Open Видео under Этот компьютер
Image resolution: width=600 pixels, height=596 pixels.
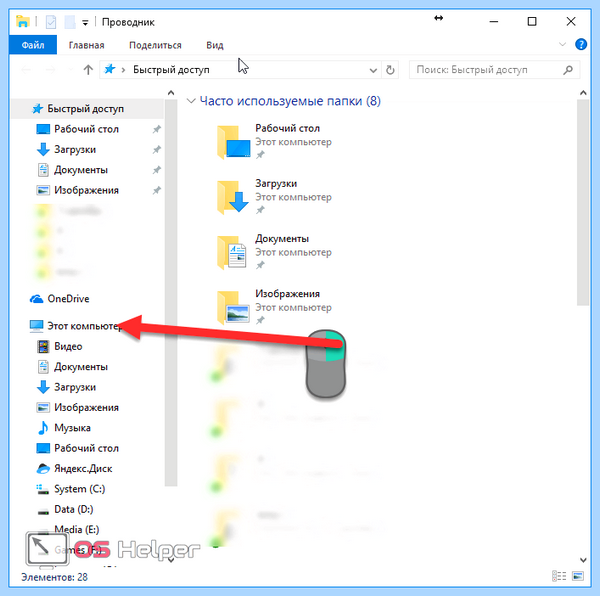pyautogui.click(x=68, y=346)
